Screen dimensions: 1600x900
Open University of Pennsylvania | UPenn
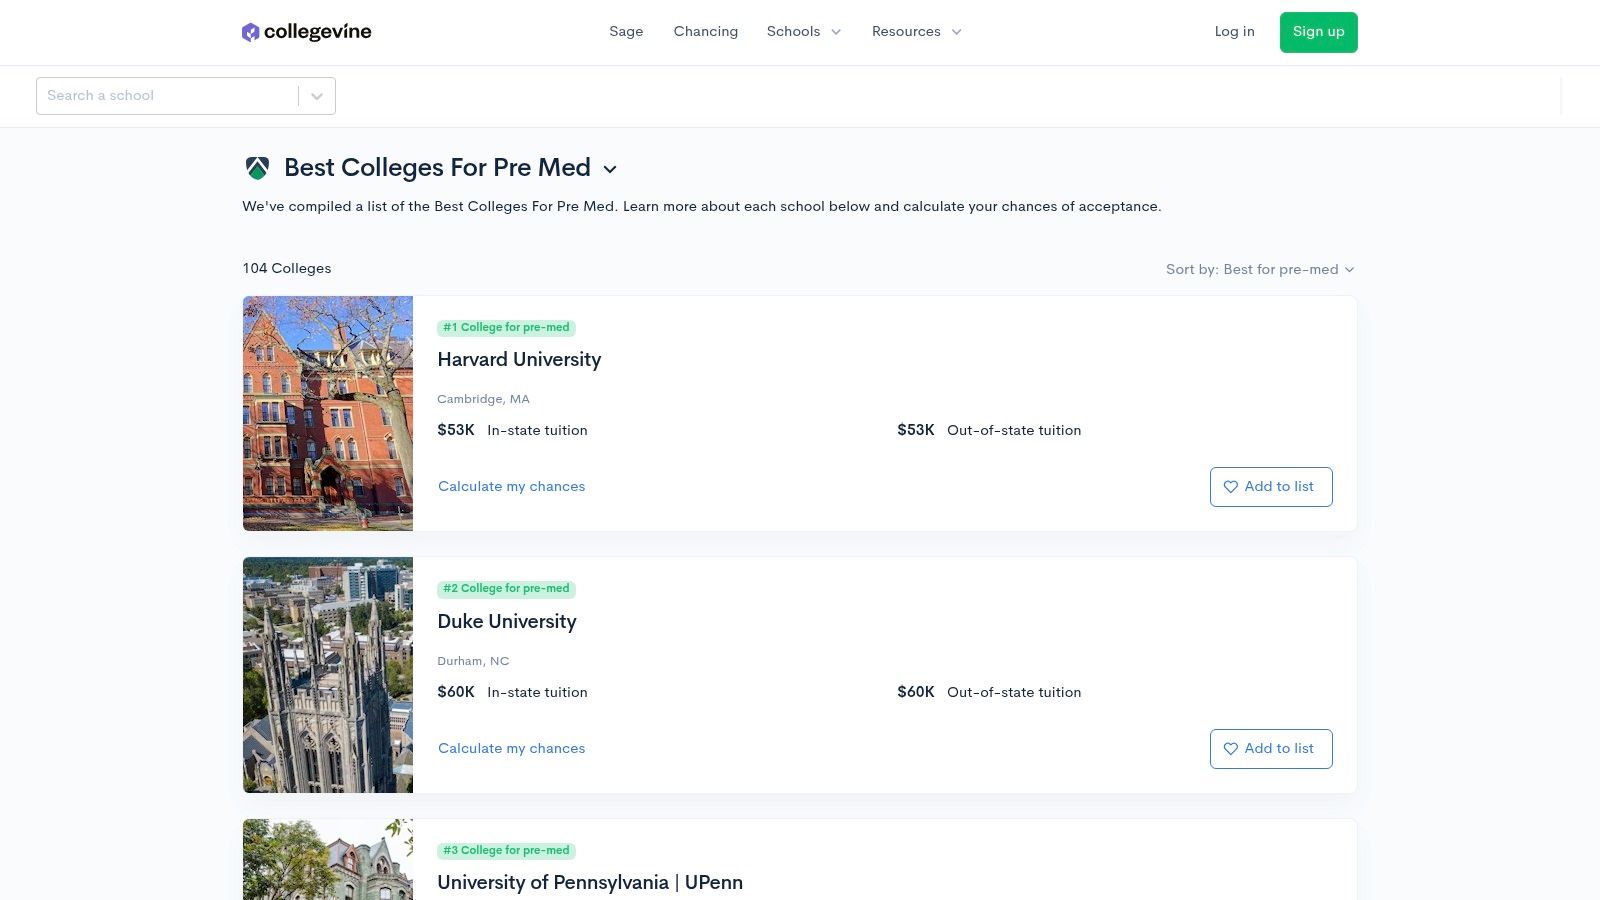[x=590, y=882]
